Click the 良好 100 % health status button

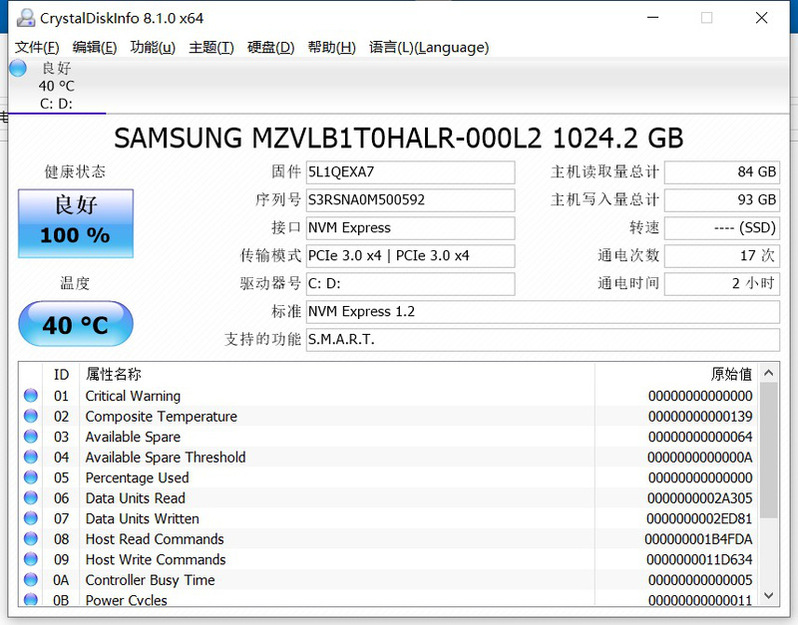pos(76,223)
